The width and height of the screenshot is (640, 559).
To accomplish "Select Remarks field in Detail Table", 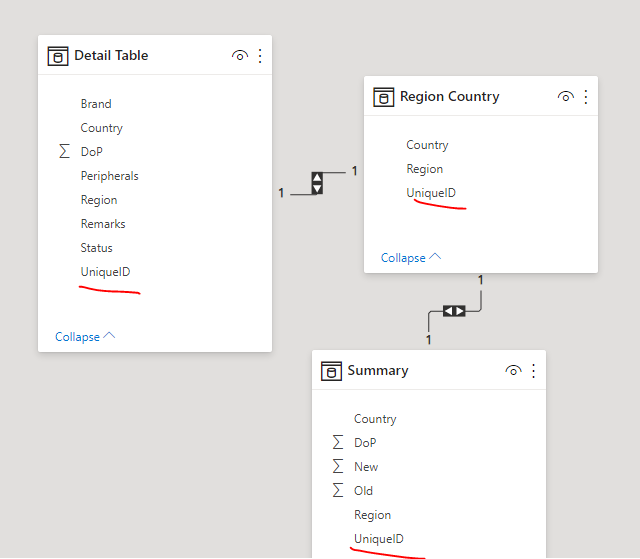I will tap(103, 224).
